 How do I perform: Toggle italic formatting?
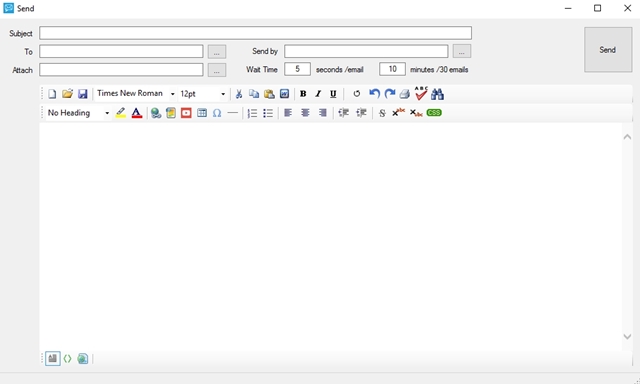click(318, 94)
